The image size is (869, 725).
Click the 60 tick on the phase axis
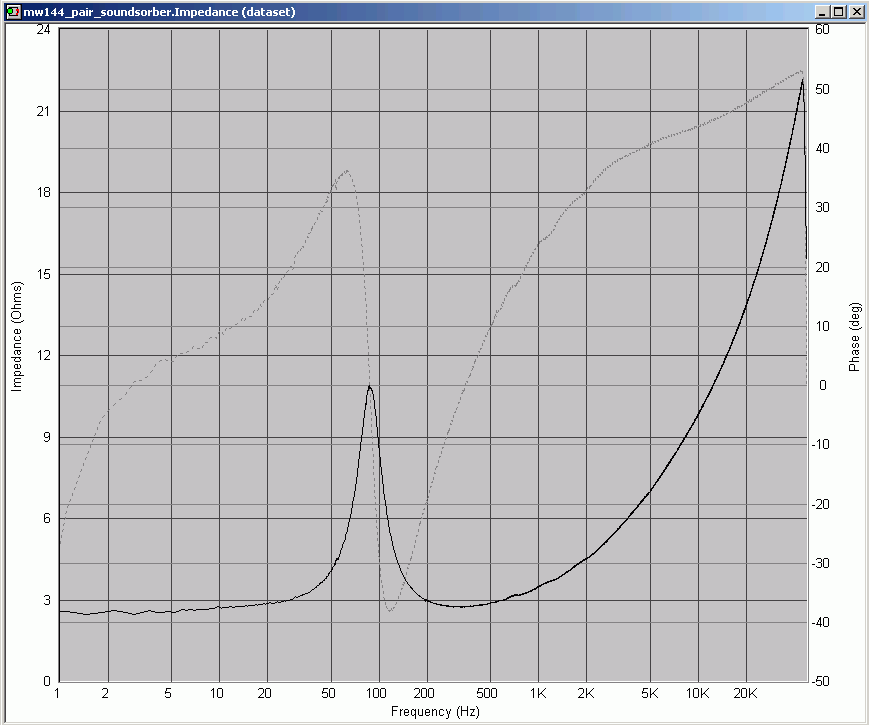coord(822,29)
